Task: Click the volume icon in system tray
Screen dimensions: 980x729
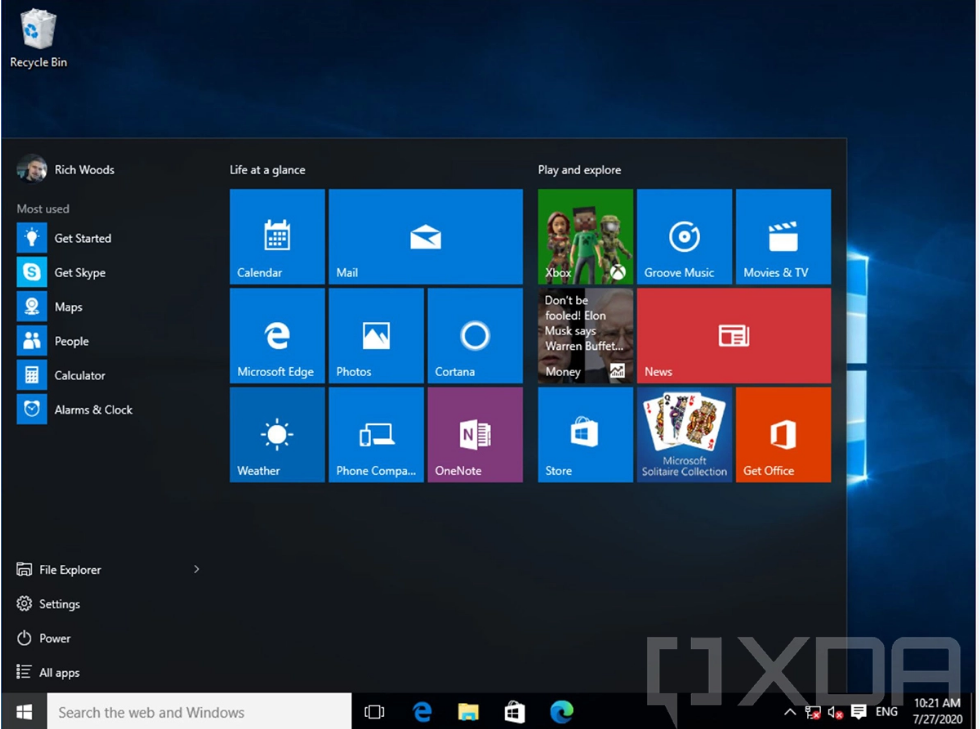Action: (x=835, y=713)
